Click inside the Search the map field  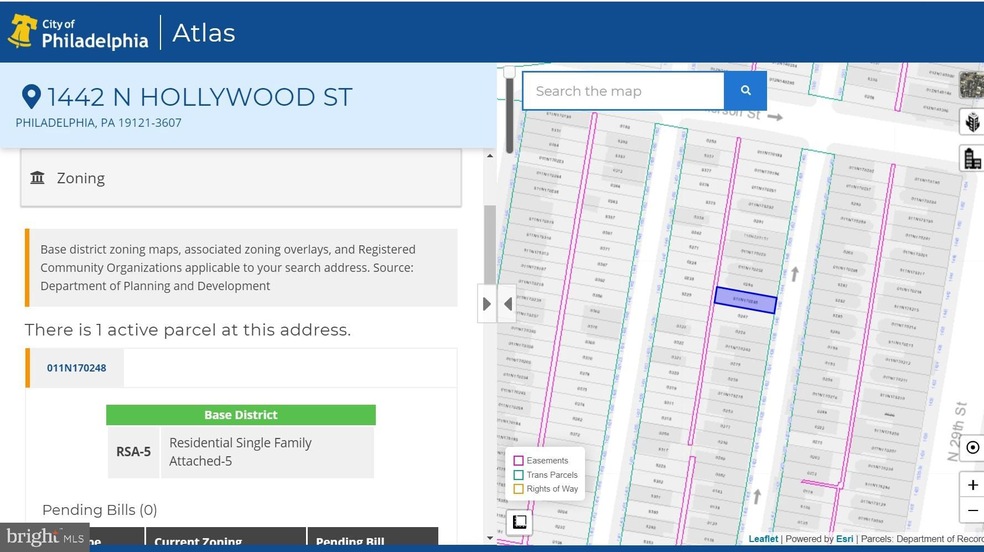pyautogui.click(x=623, y=91)
